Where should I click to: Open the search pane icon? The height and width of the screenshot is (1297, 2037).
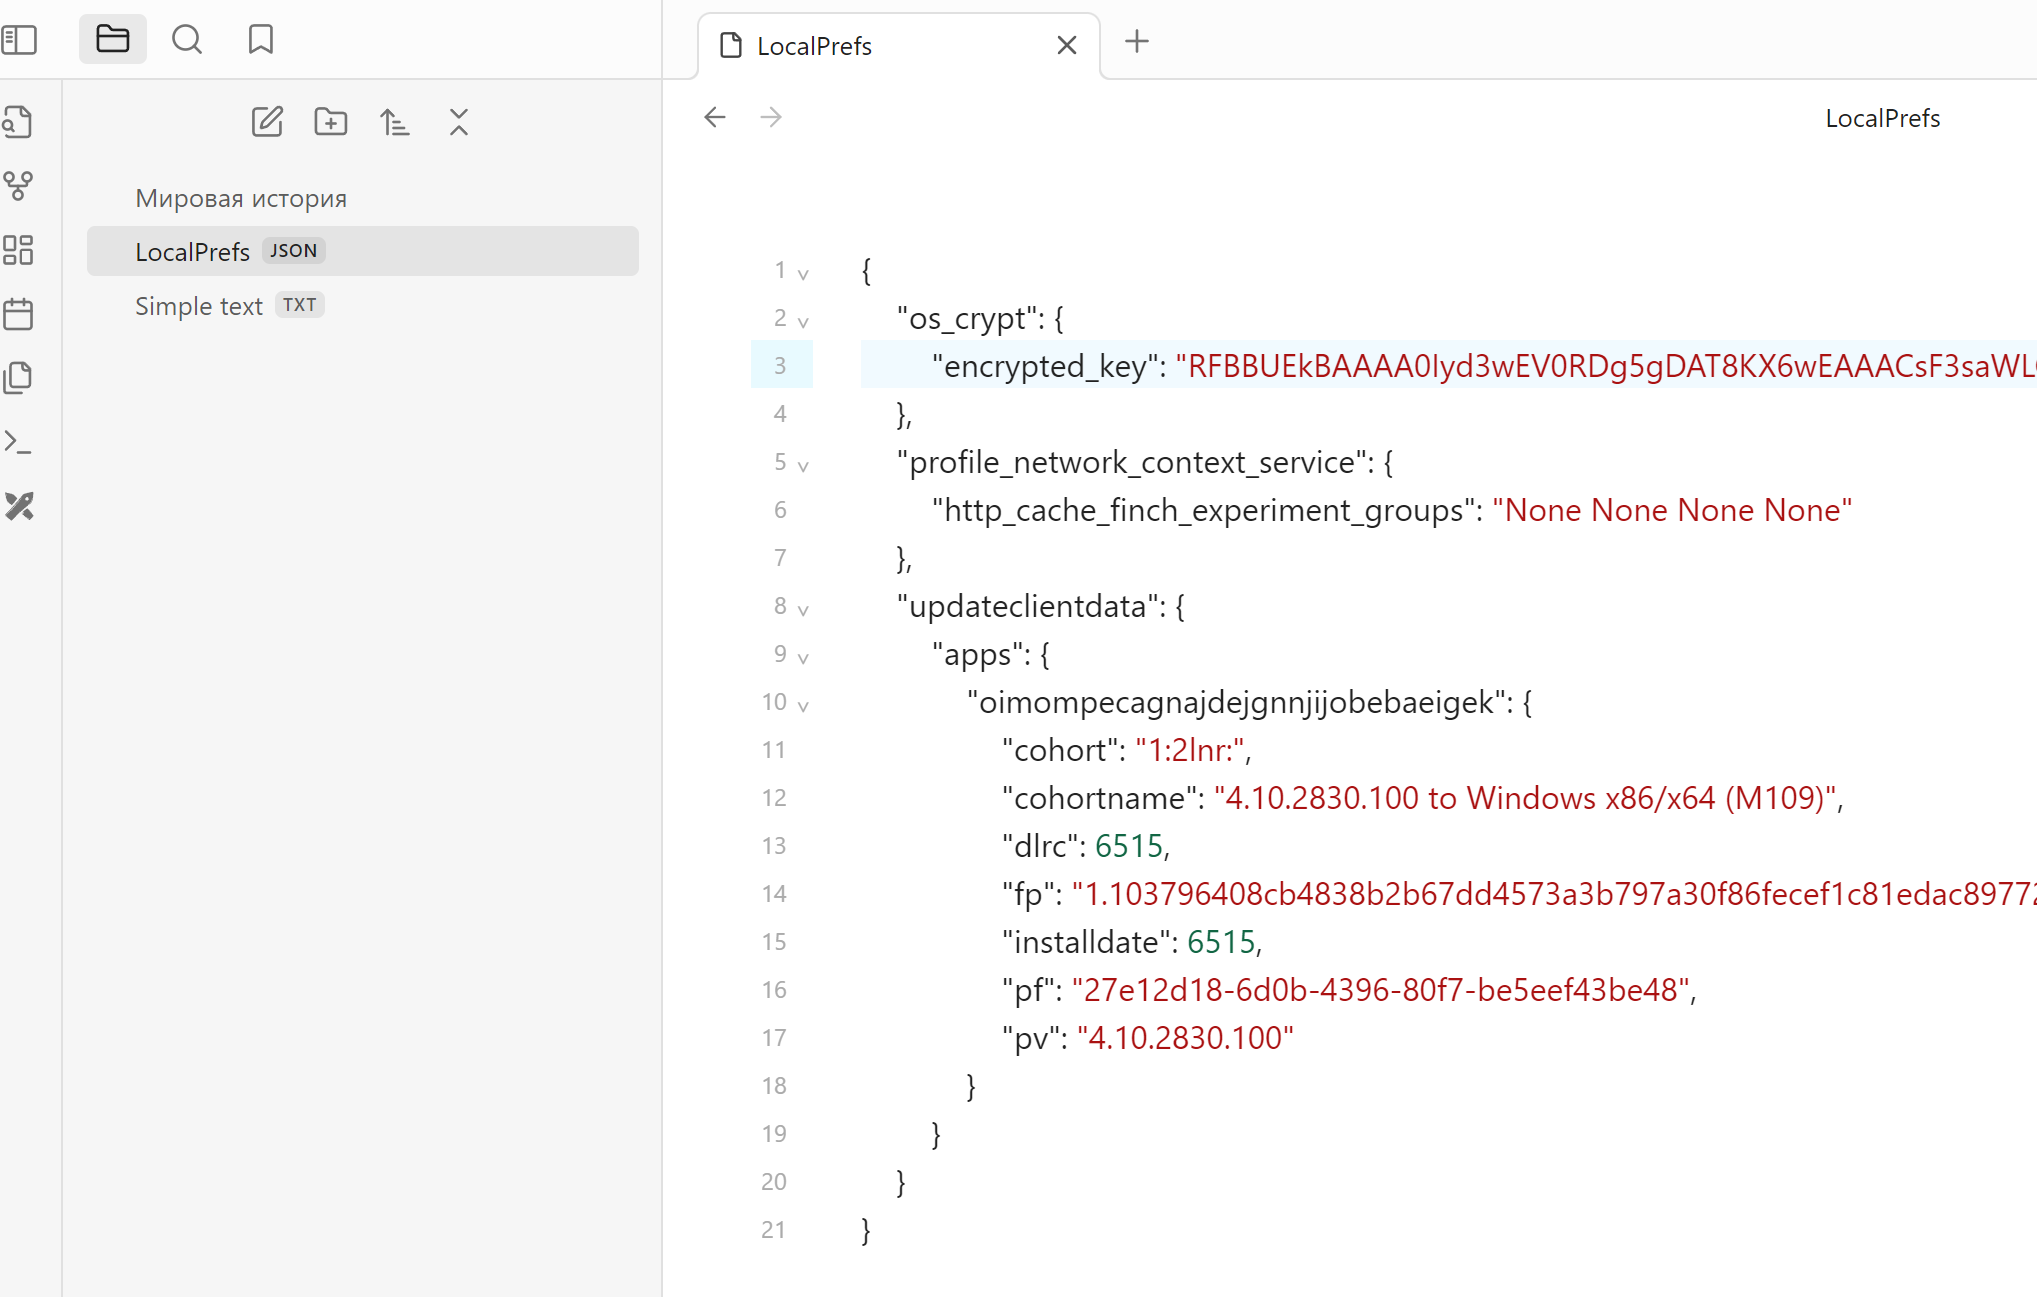pyautogui.click(x=186, y=40)
